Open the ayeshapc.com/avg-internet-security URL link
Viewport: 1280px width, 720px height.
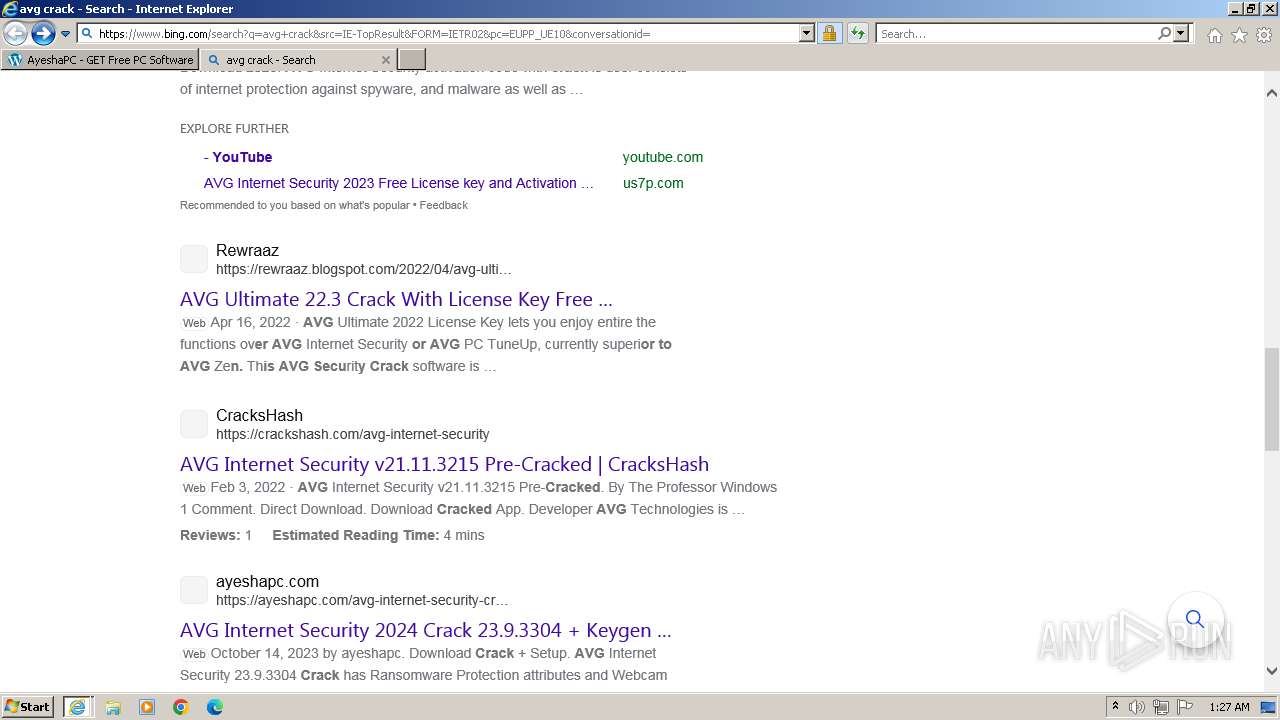(x=362, y=600)
